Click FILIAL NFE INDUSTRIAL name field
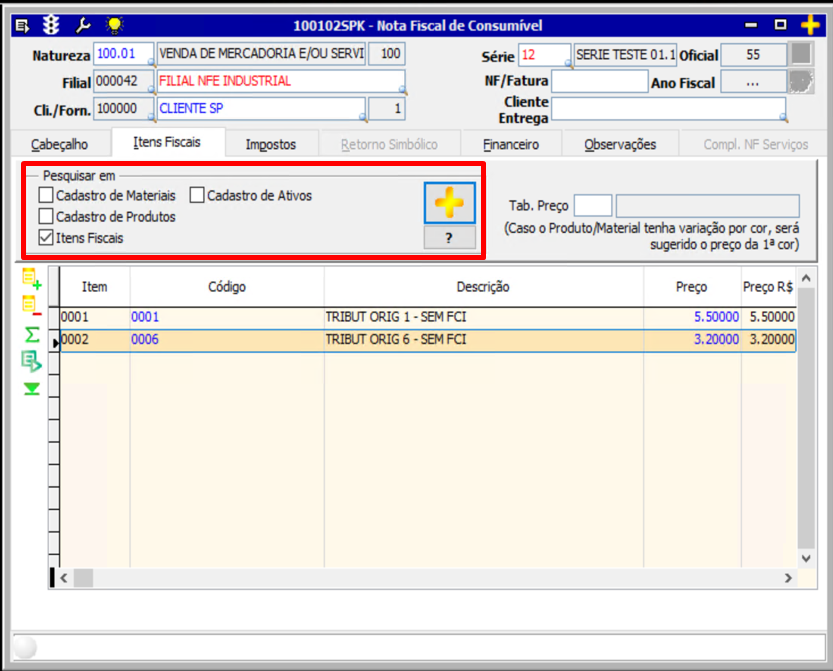This screenshot has height=671, width=833. click(x=281, y=81)
